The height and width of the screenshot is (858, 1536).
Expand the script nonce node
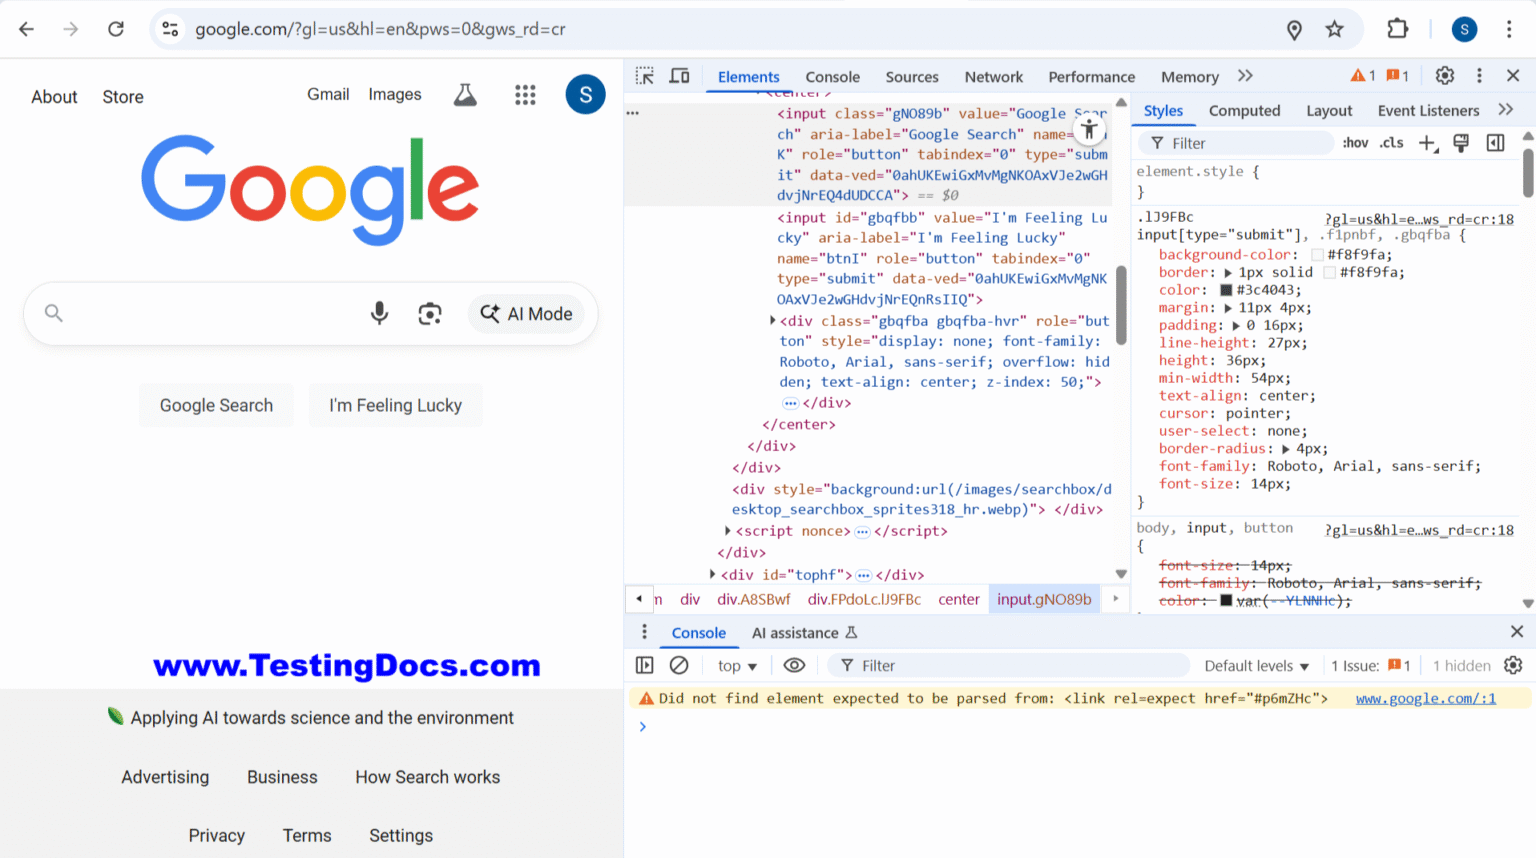click(727, 531)
